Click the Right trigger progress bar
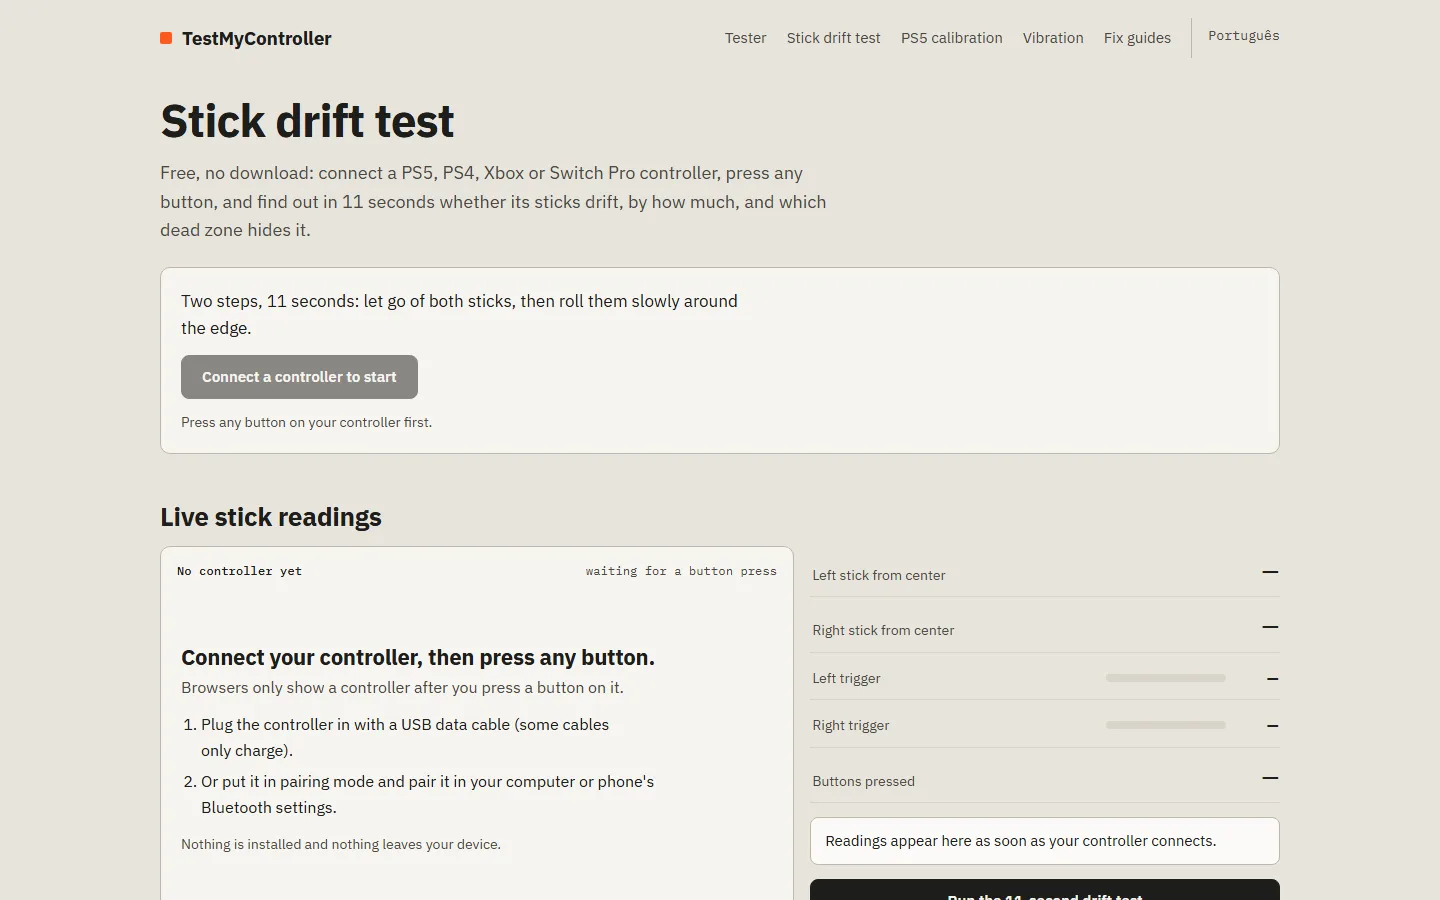The image size is (1440, 900). (1165, 725)
